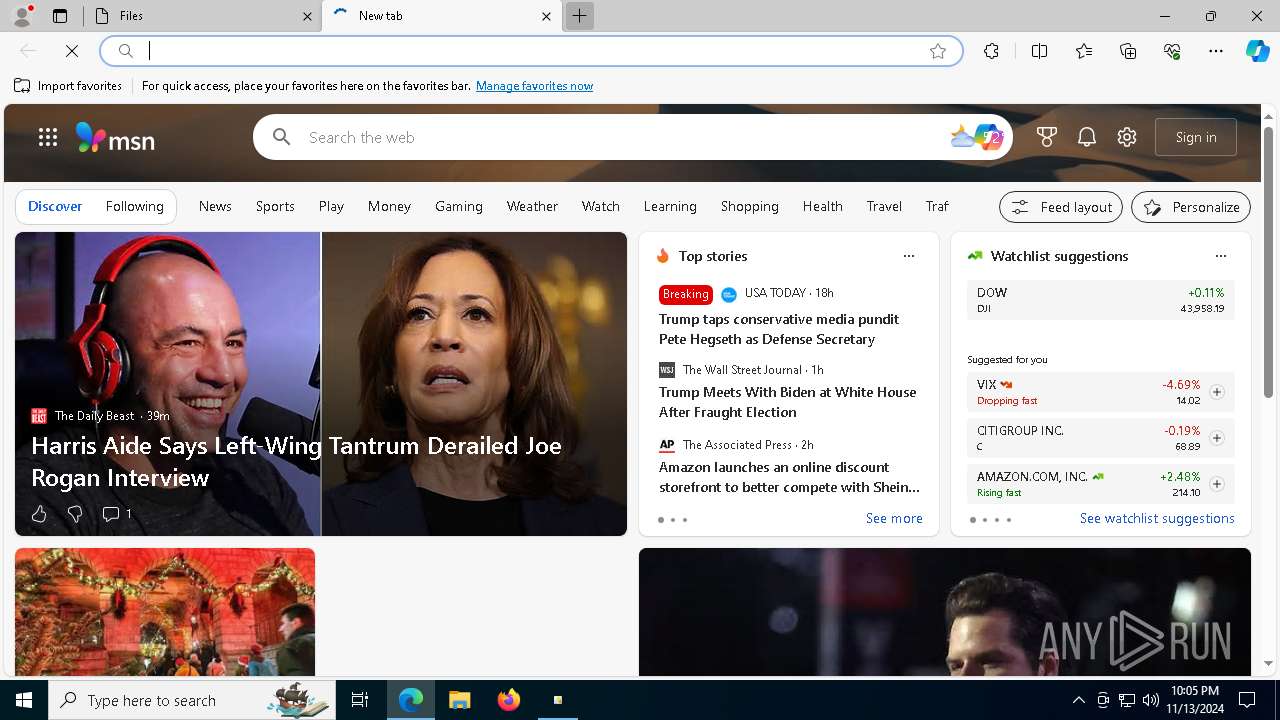1280x720 pixels.
Task: Launch Firefox from the taskbar
Action: [508, 700]
